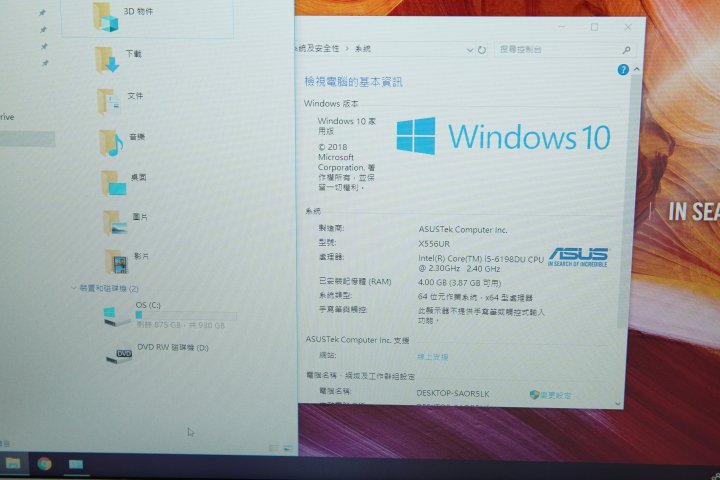
Task: Click the Windows 10 logo image
Action: (x=503, y=136)
